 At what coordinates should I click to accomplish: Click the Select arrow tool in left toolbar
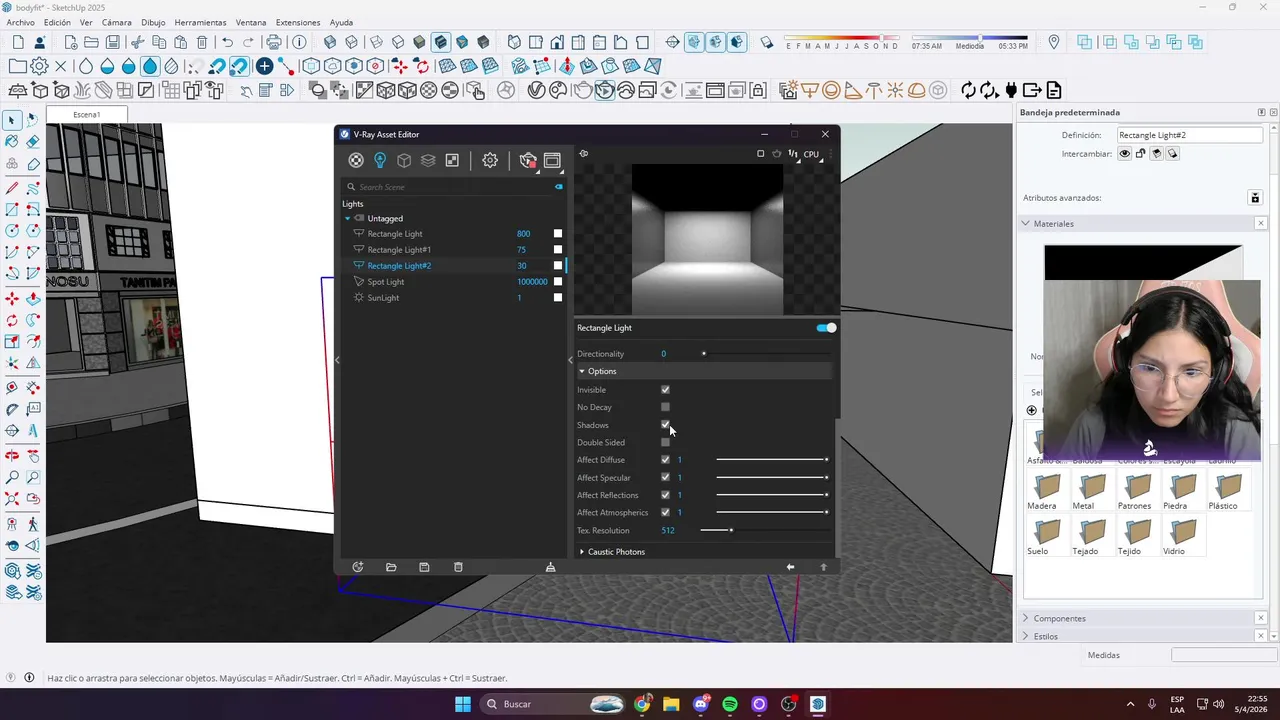click(12, 120)
